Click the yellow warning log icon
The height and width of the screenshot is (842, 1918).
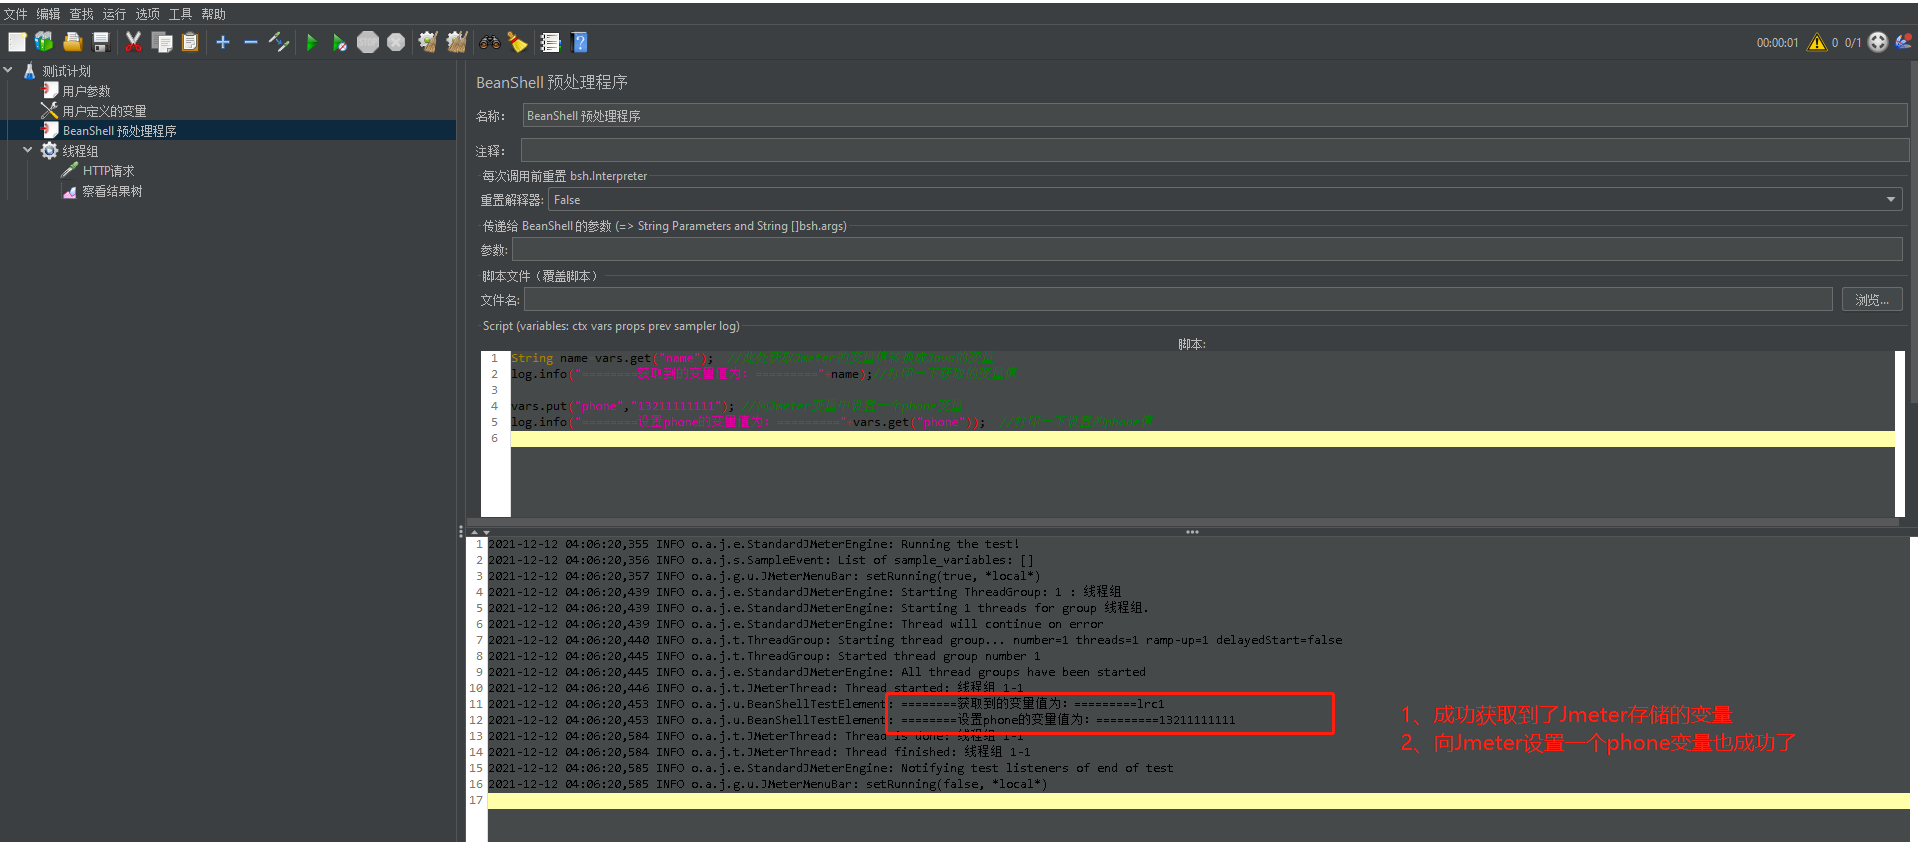(1817, 42)
